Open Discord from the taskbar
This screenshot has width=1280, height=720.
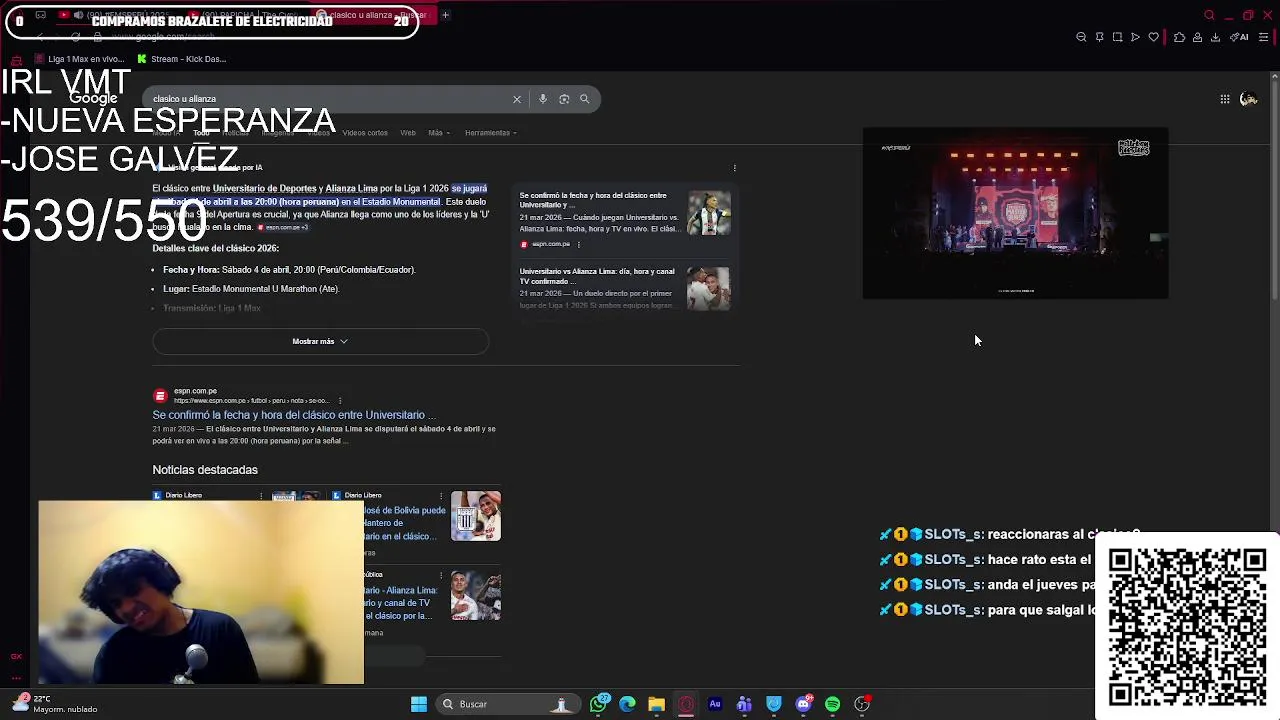coord(803,704)
